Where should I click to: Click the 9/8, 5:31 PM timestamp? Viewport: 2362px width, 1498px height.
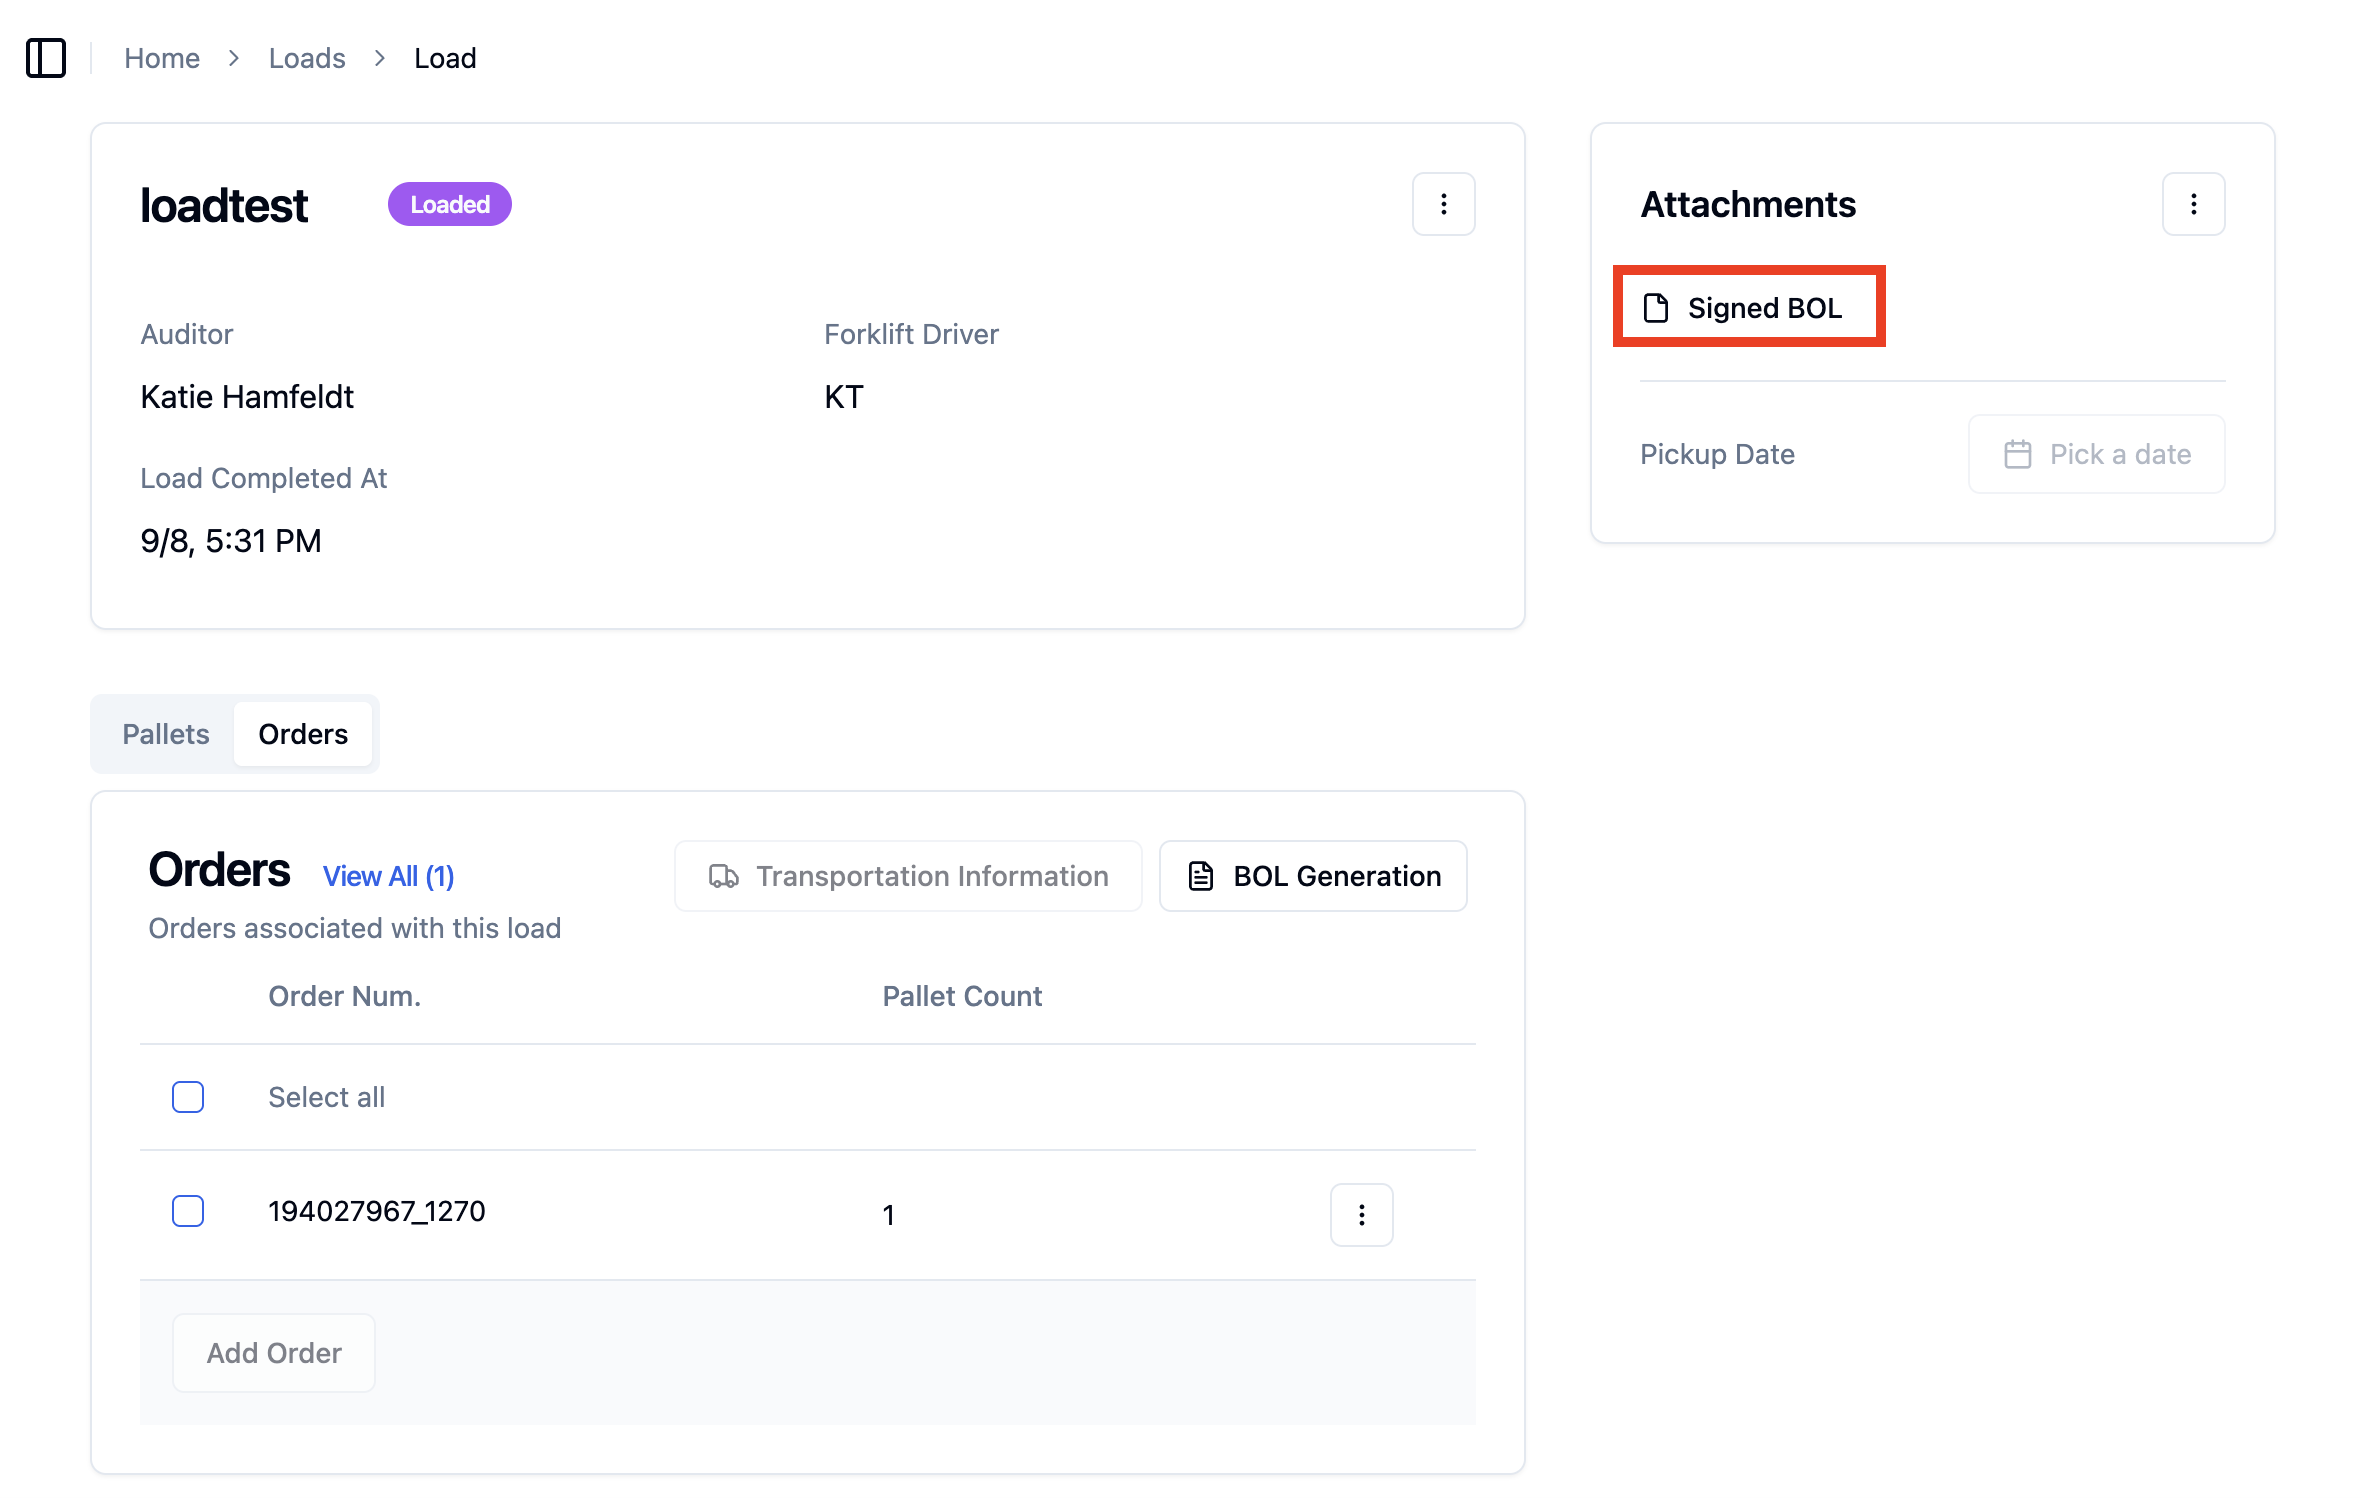(231, 541)
